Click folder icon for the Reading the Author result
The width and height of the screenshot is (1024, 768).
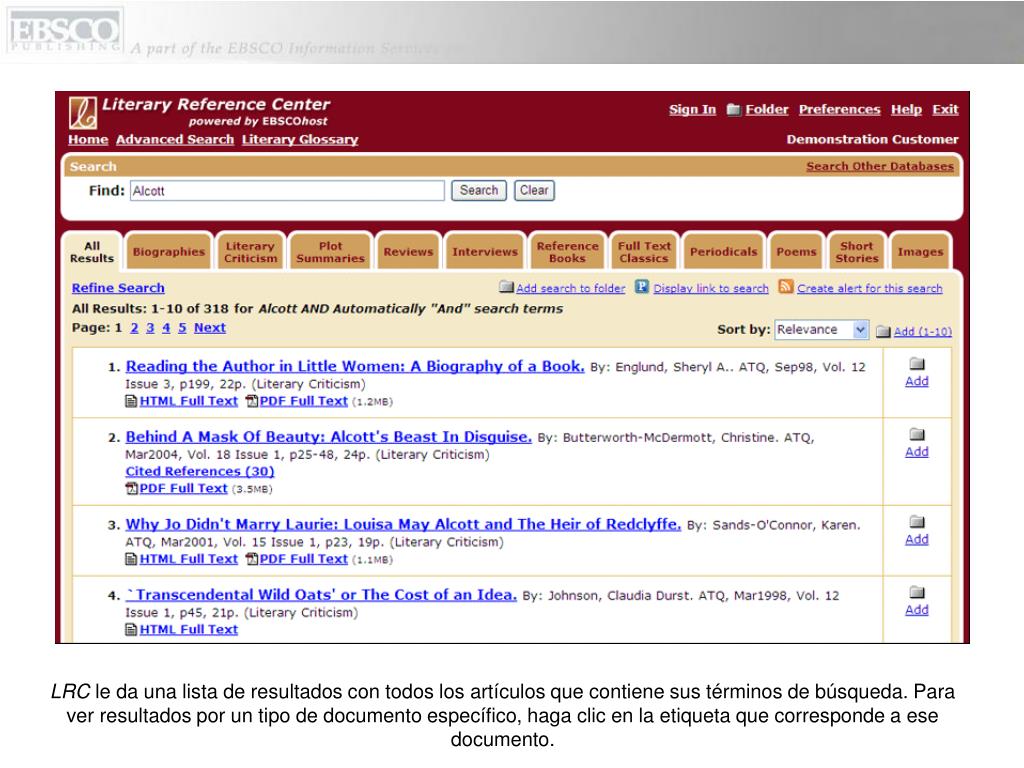pyautogui.click(x=917, y=364)
